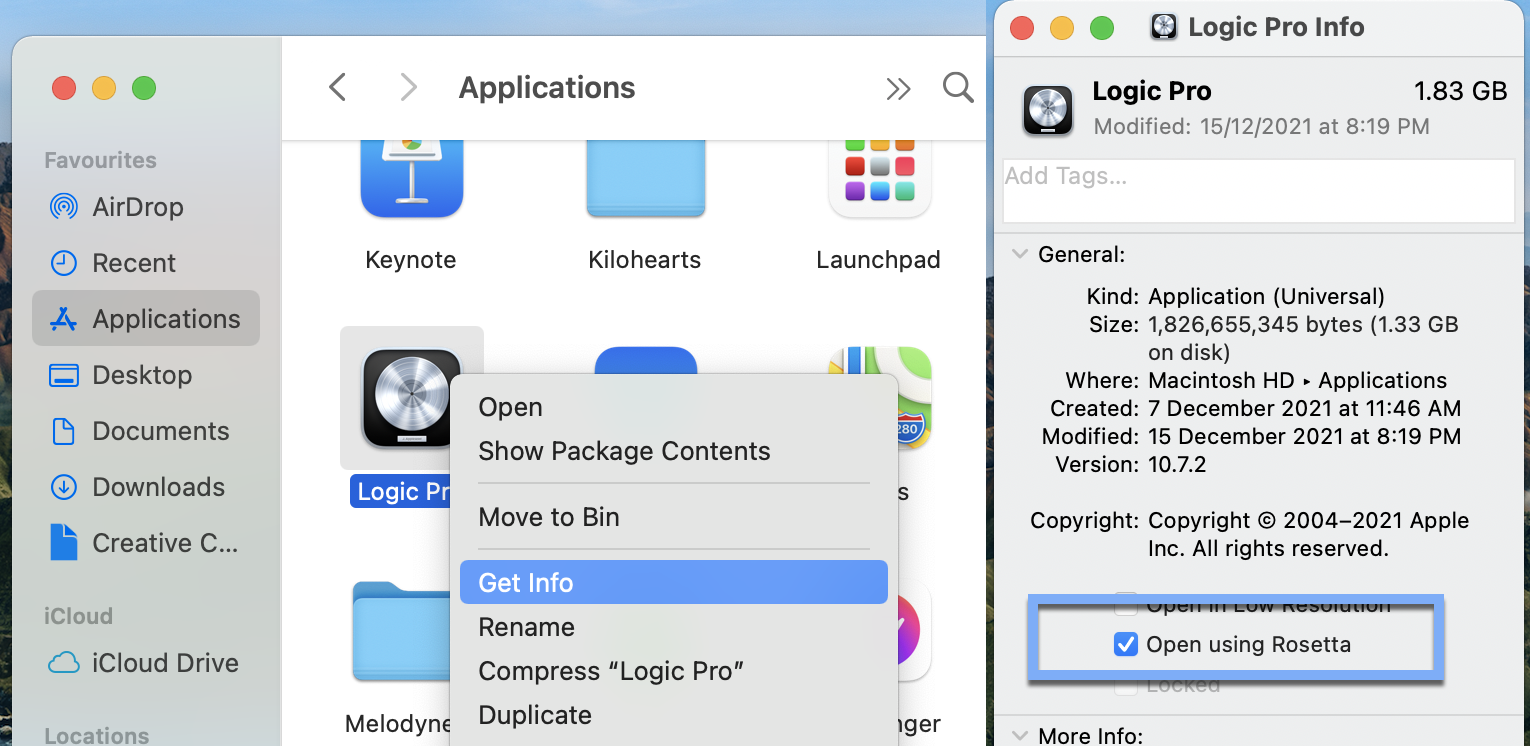
Task: Click the Finder forward arrow button
Action: click(407, 88)
